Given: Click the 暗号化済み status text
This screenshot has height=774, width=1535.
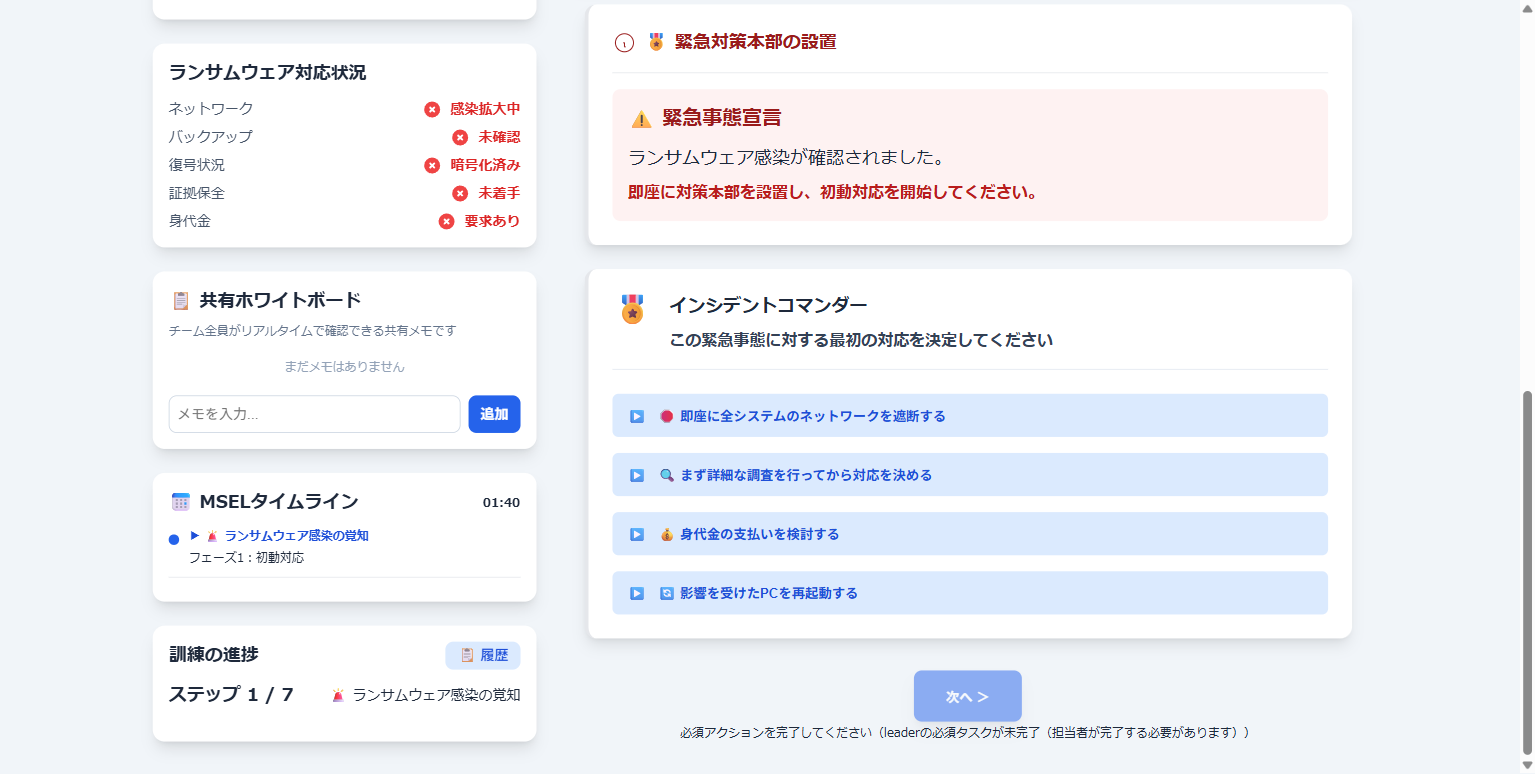Looking at the screenshot, I should (x=485, y=165).
